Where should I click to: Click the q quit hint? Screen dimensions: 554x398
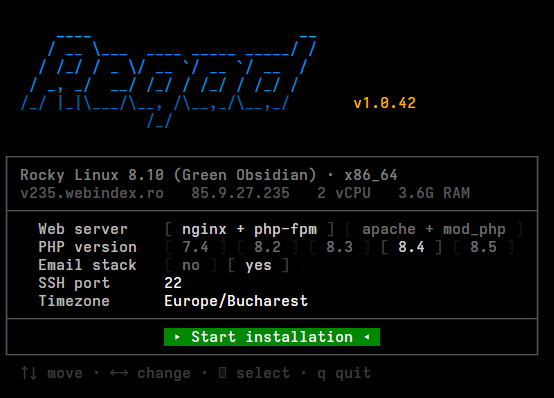pos(344,373)
